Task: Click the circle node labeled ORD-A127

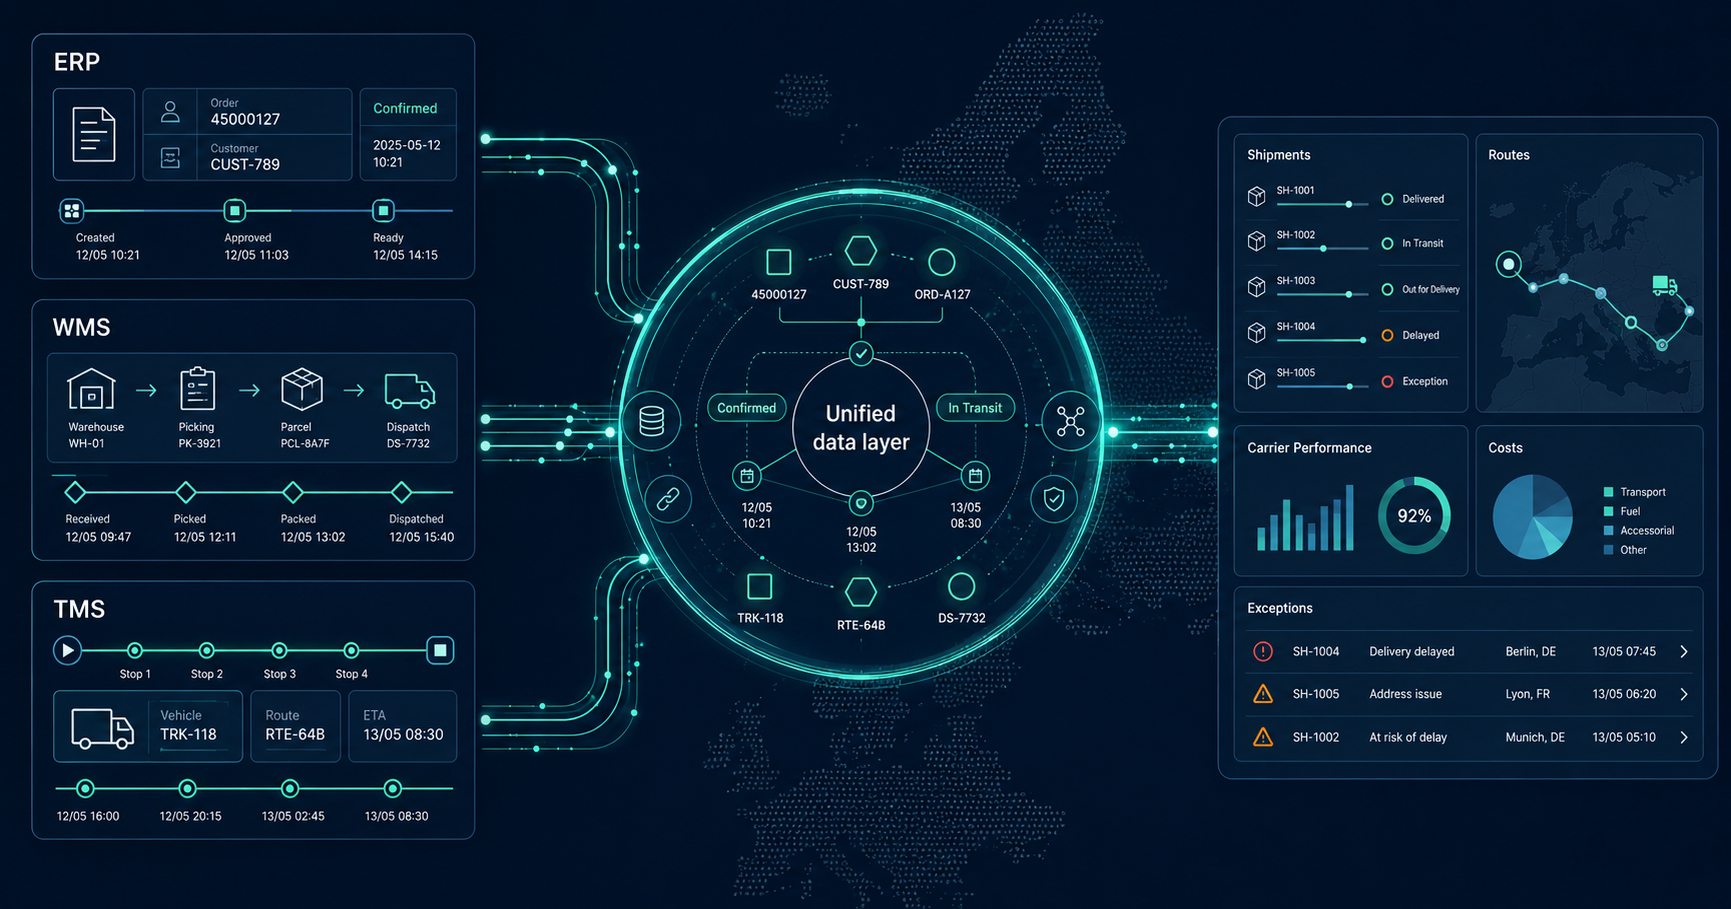Action: [942, 262]
